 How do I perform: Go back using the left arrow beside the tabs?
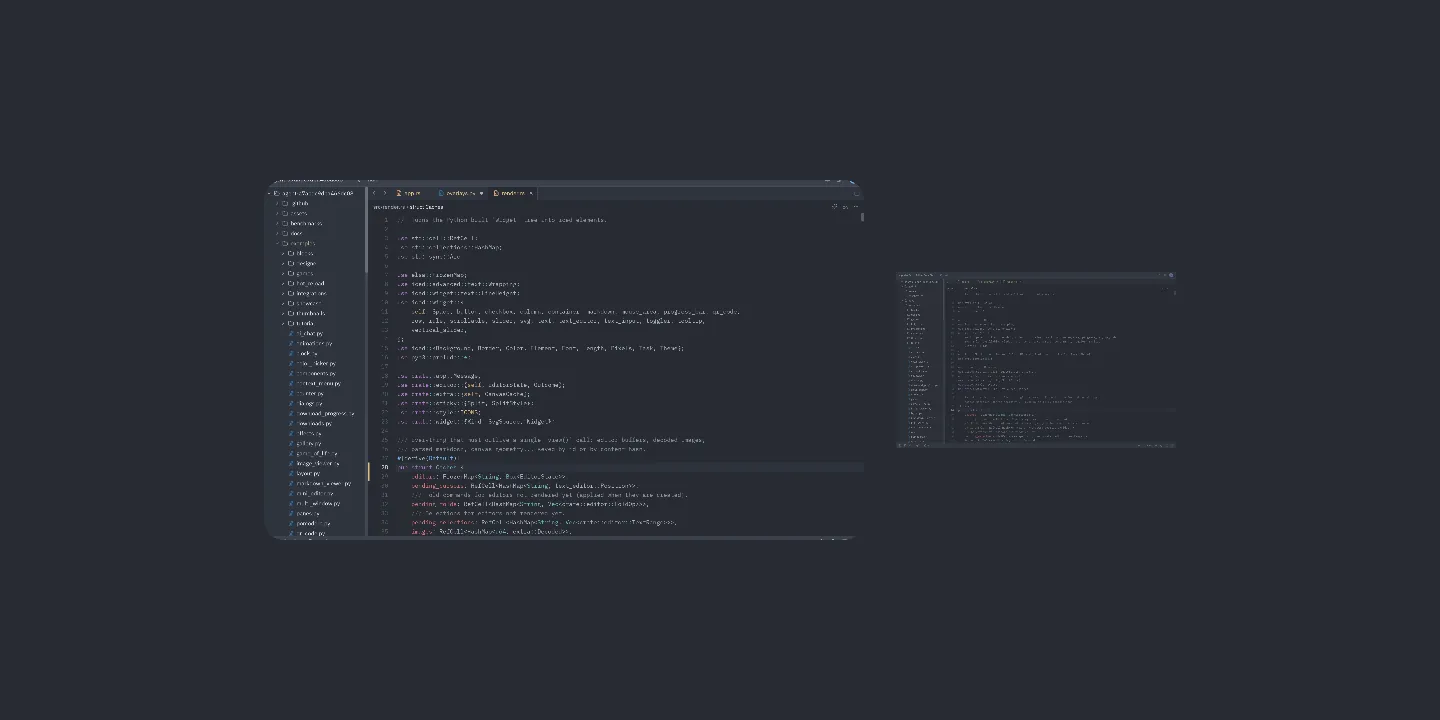pyautogui.click(x=374, y=193)
